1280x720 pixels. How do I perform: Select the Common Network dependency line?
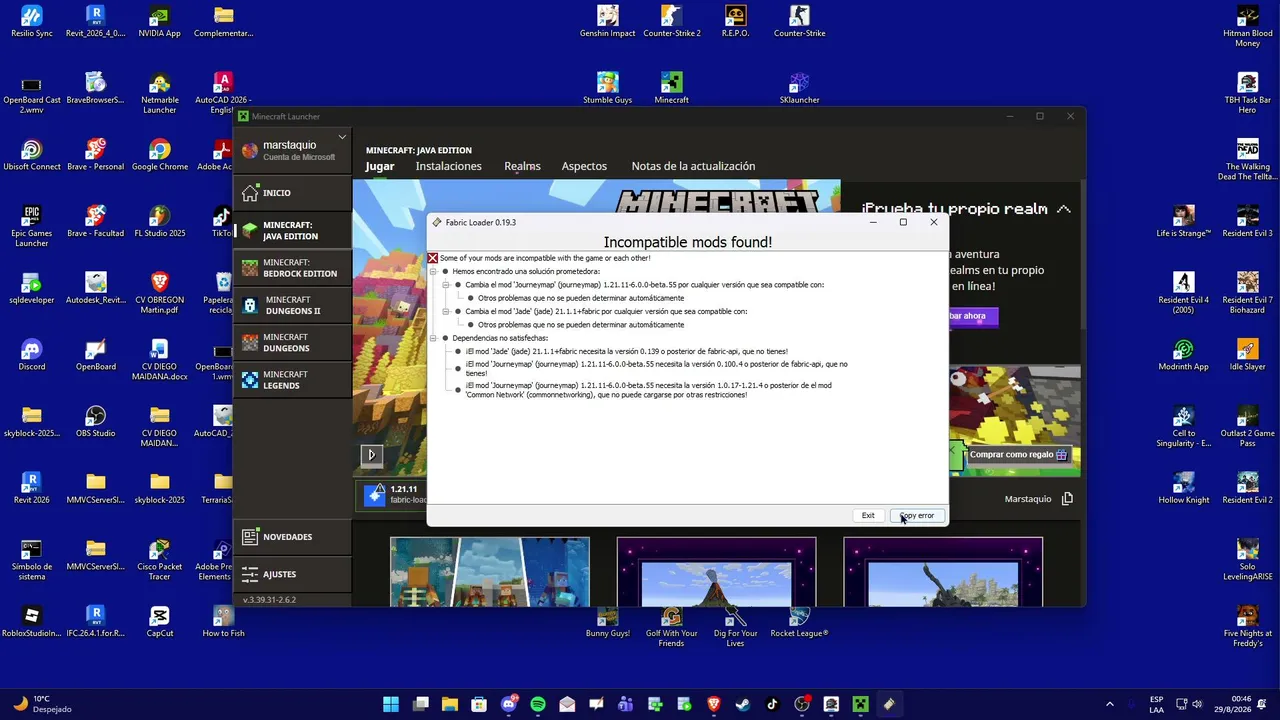(648, 390)
